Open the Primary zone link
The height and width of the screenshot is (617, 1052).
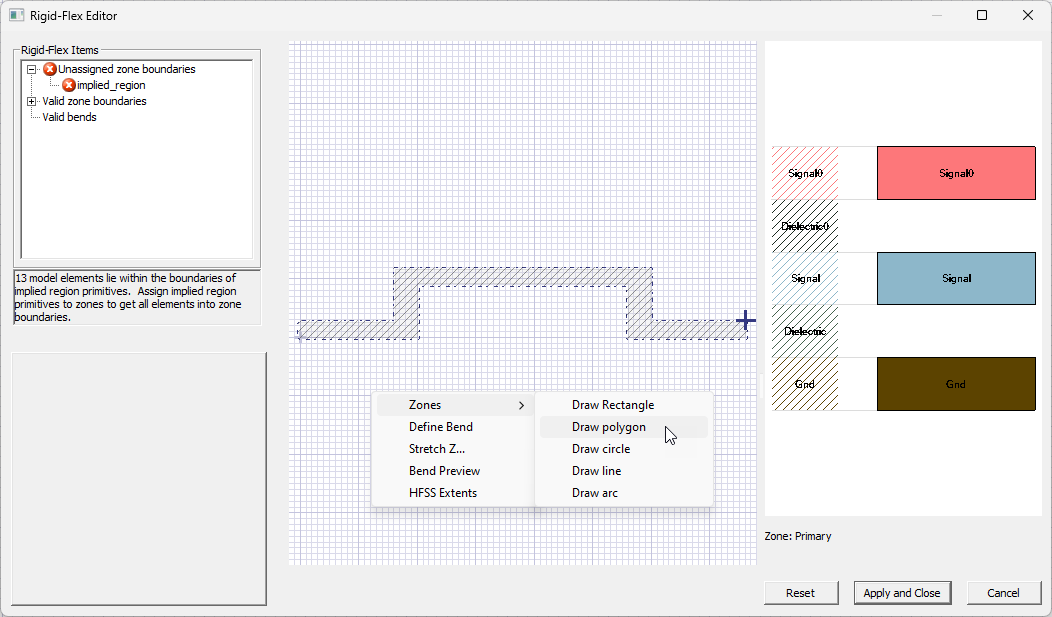click(x=800, y=536)
